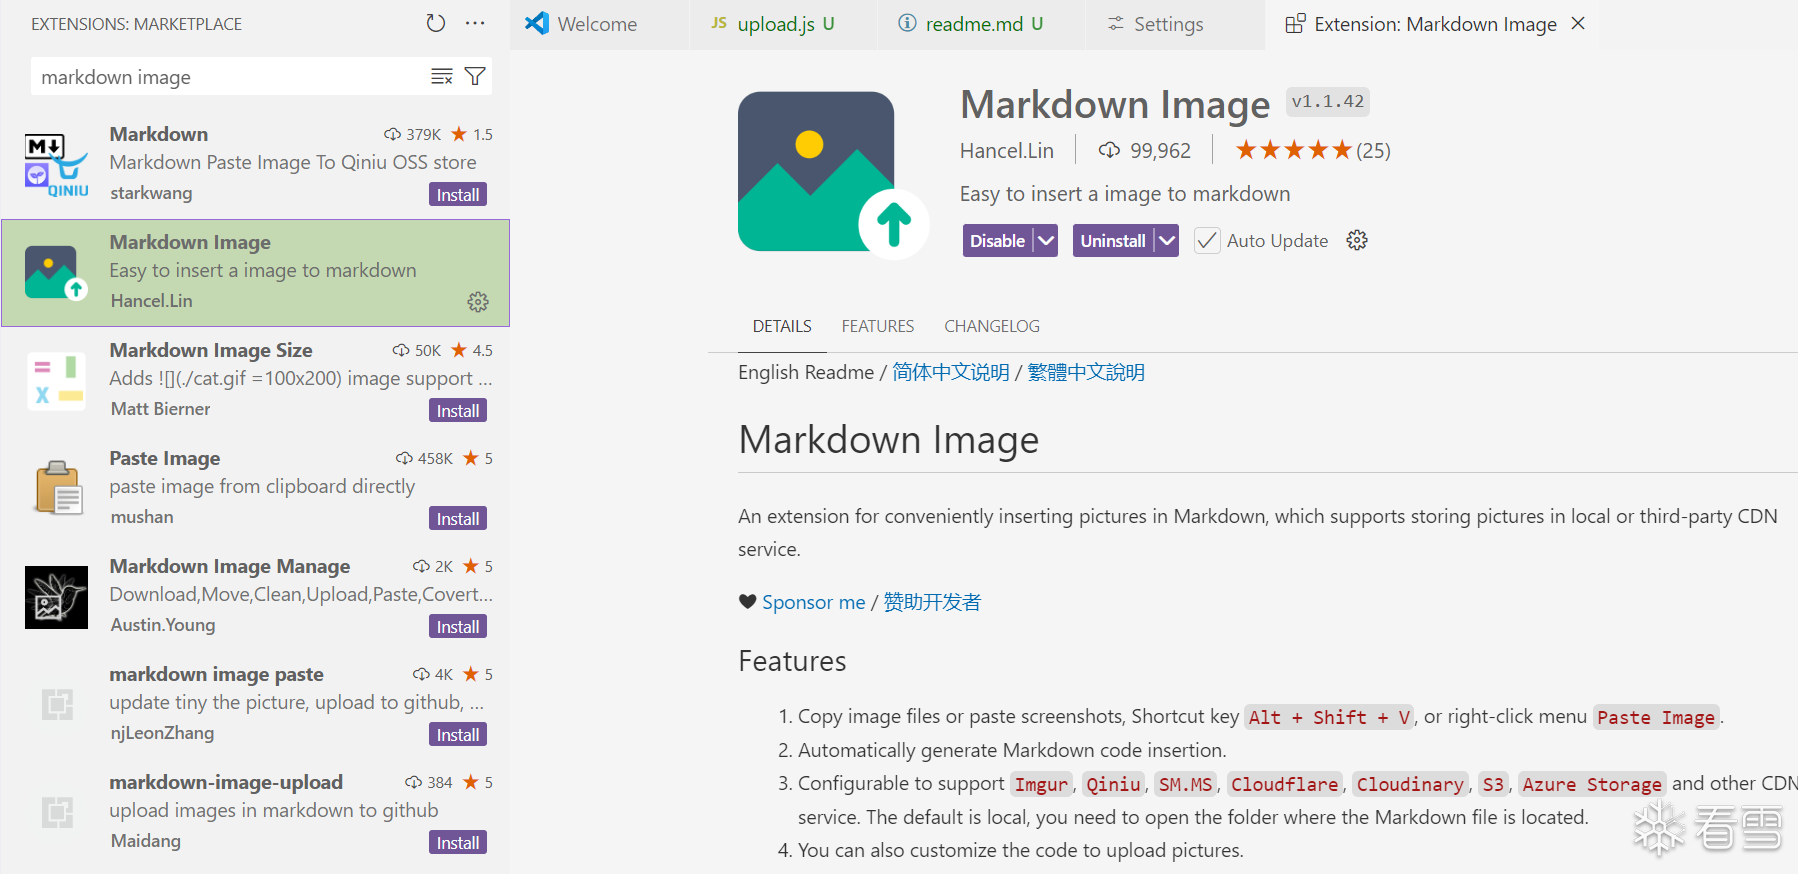The height and width of the screenshot is (874, 1798).
Task: Follow the Sponsor me link
Action: pyautogui.click(x=814, y=602)
